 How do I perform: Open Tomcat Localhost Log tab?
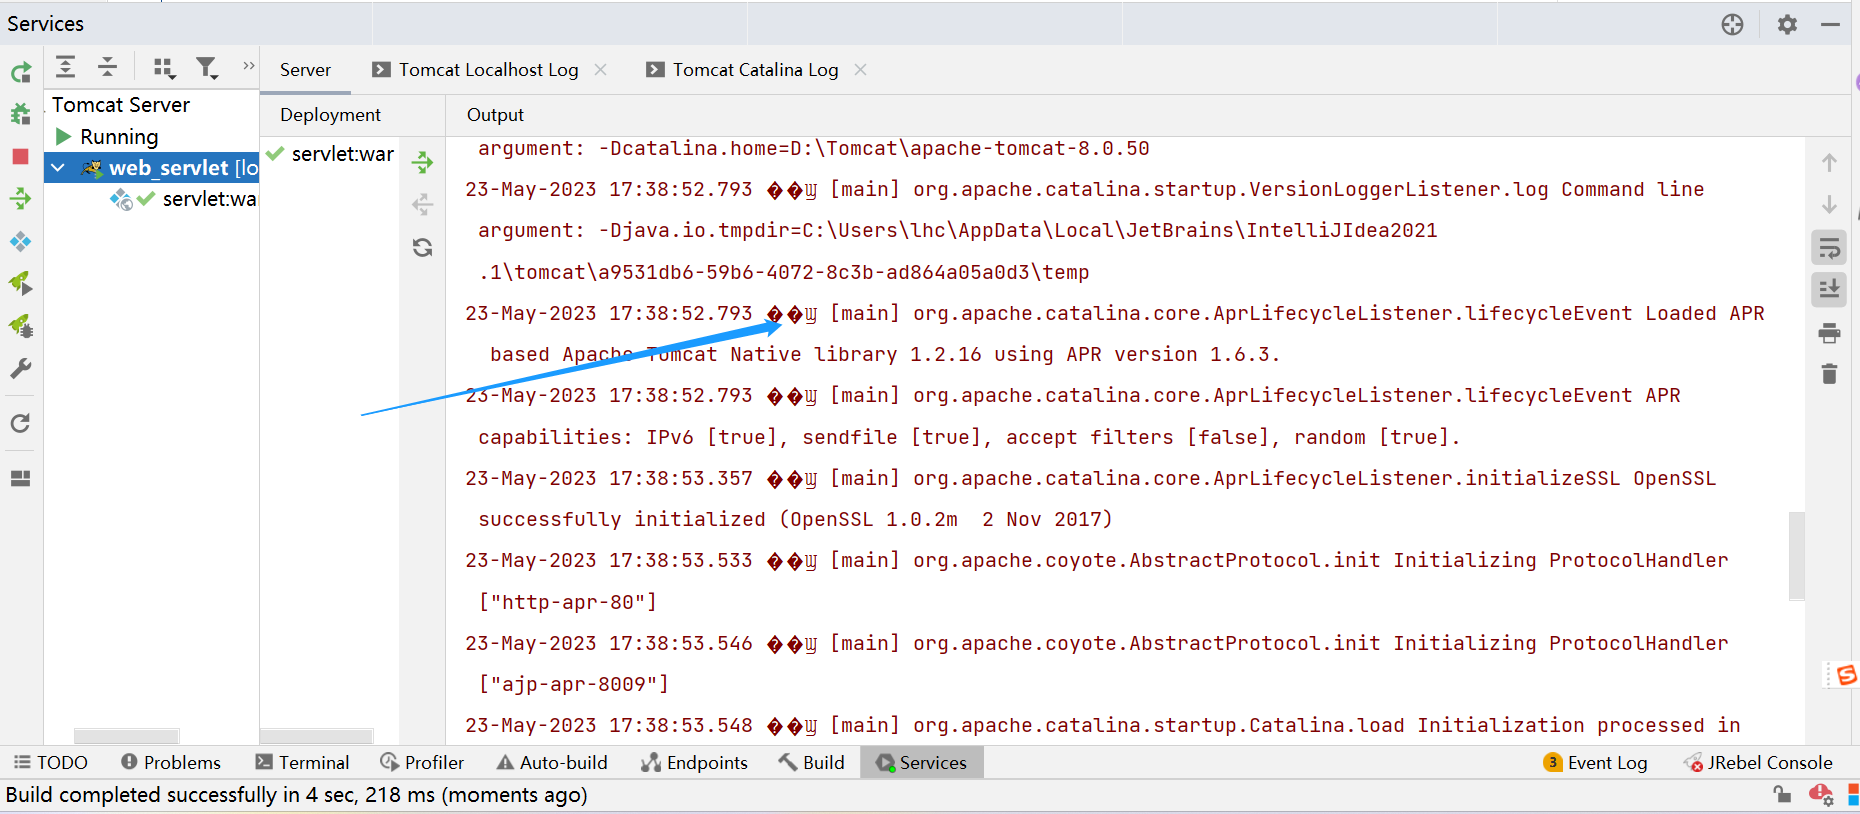488,70
